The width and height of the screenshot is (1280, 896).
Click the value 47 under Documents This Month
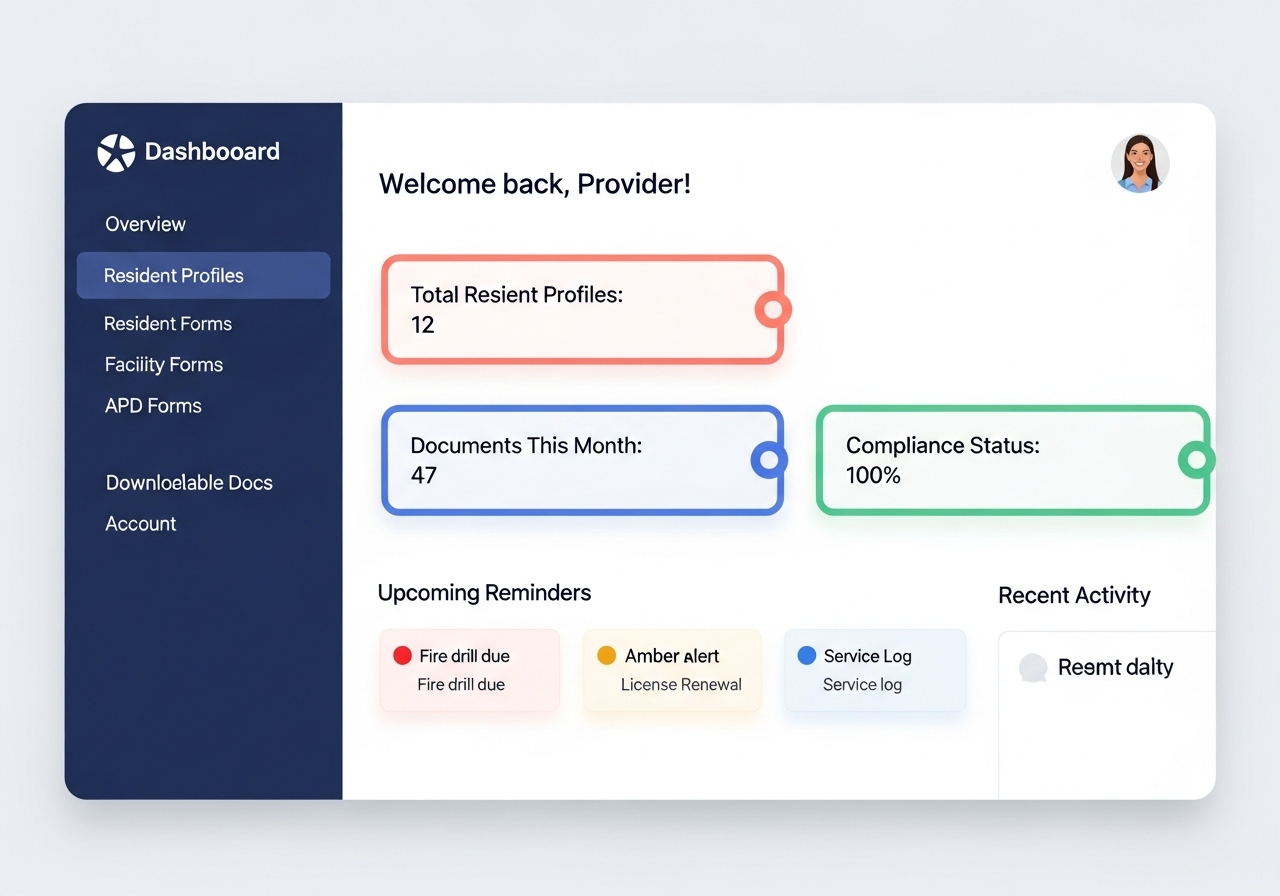(x=424, y=475)
